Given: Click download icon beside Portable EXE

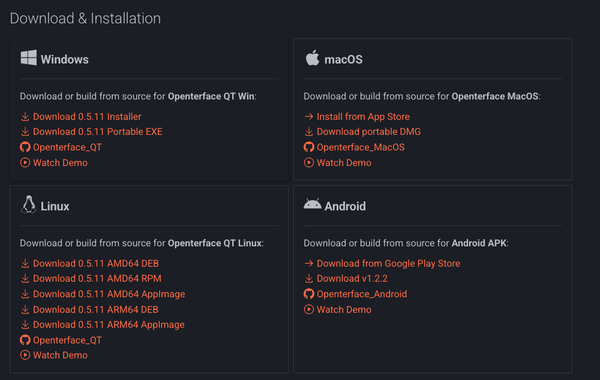Looking at the screenshot, I should click(x=25, y=132).
